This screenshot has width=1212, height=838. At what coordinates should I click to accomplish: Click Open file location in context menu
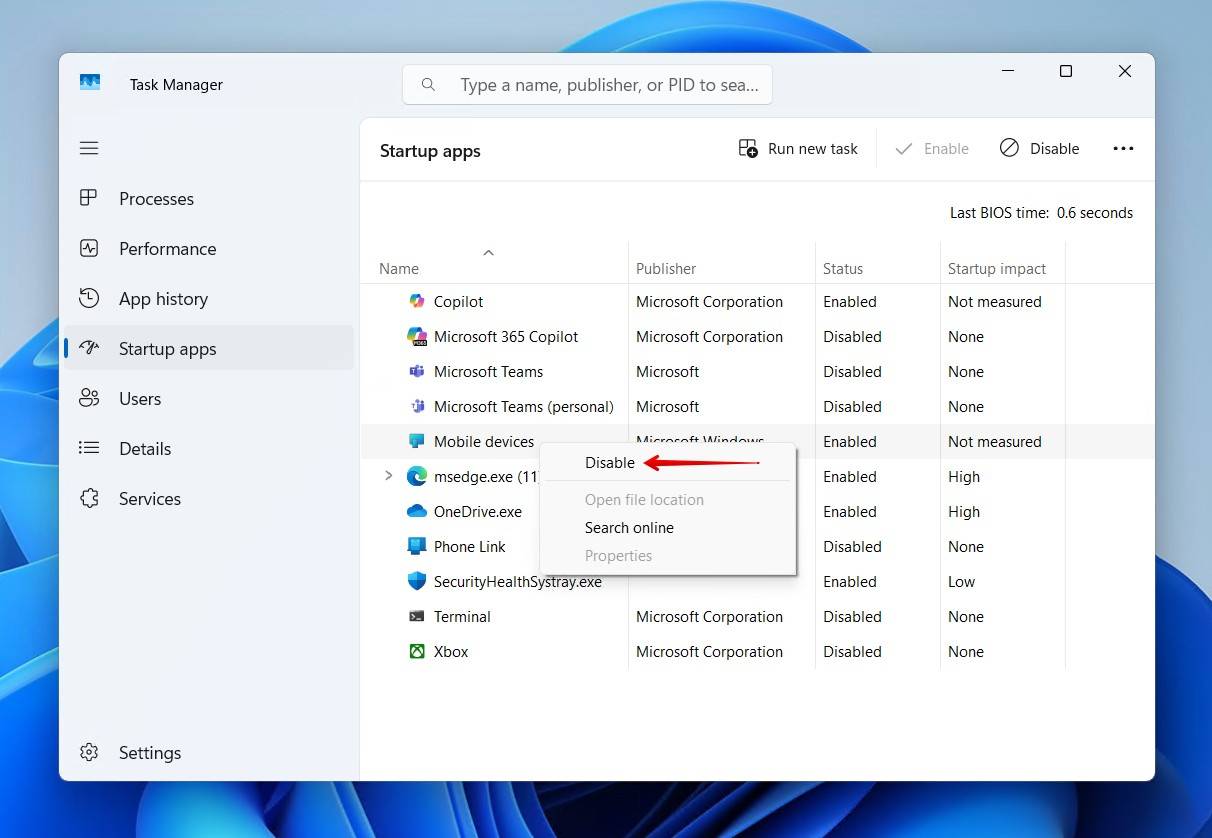click(644, 499)
